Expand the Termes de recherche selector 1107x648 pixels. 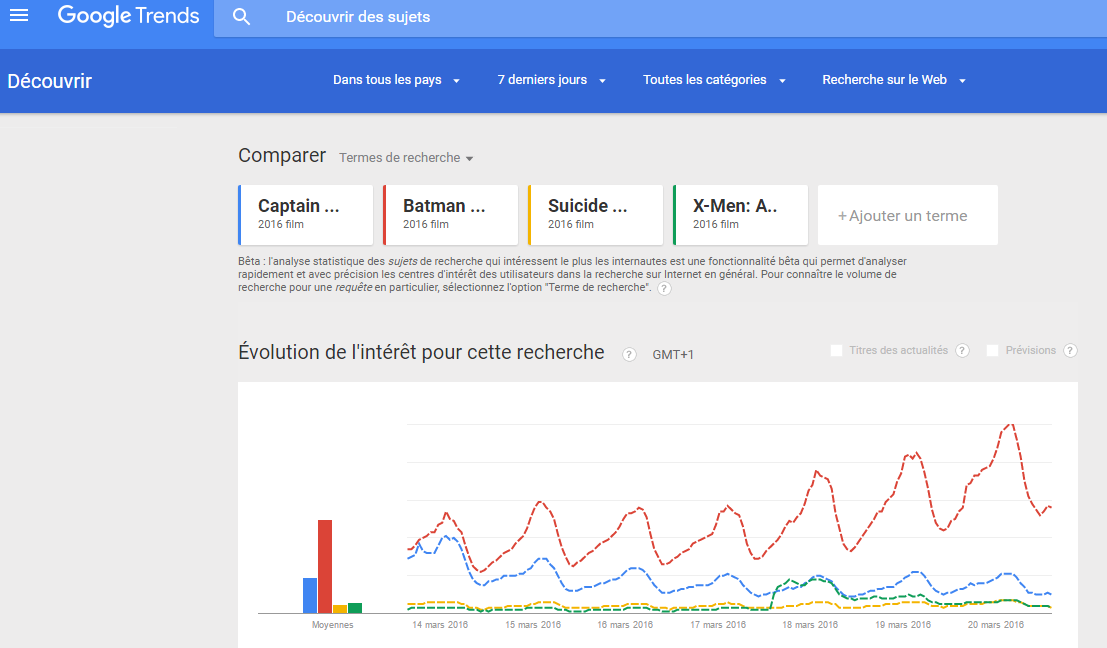point(406,158)
